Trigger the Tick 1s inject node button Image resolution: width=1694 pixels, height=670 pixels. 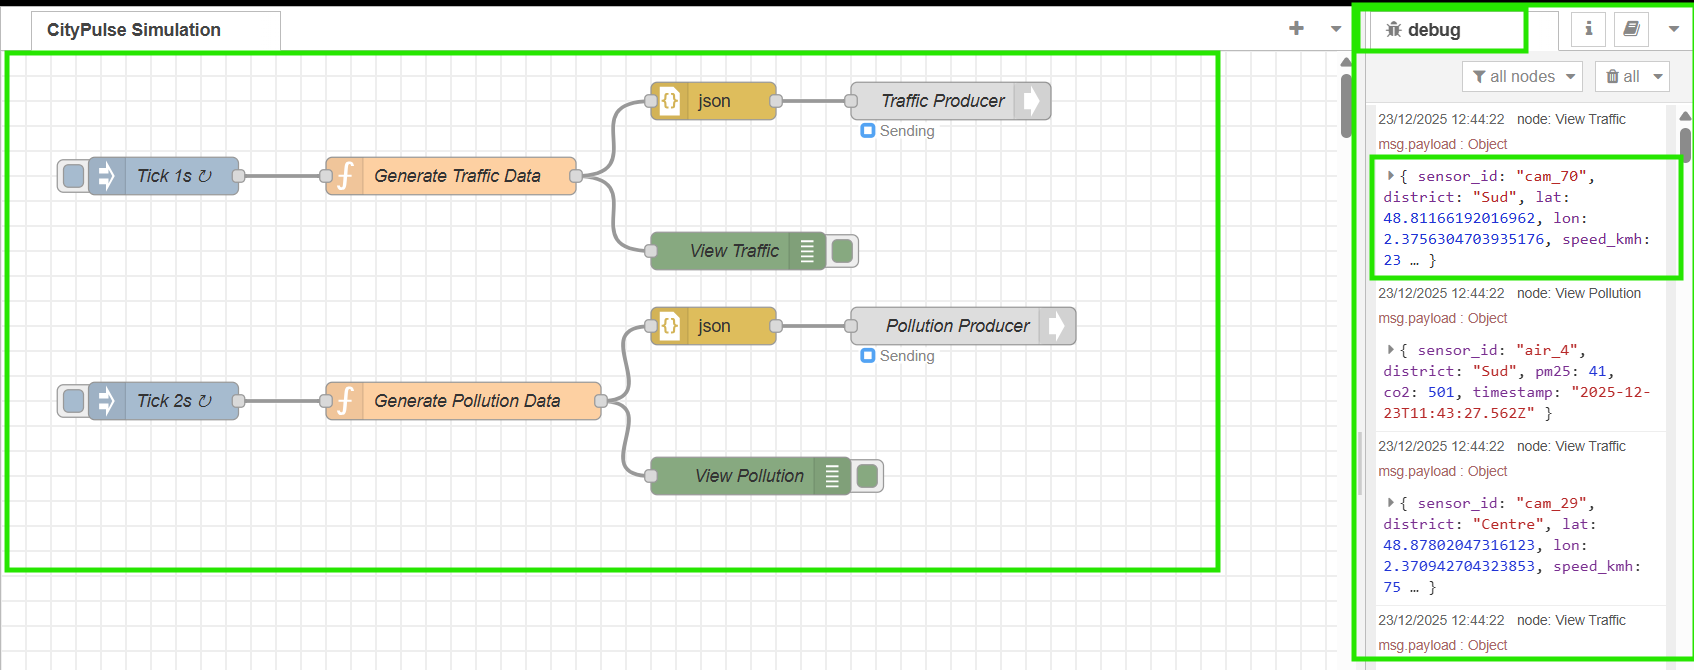73,176
